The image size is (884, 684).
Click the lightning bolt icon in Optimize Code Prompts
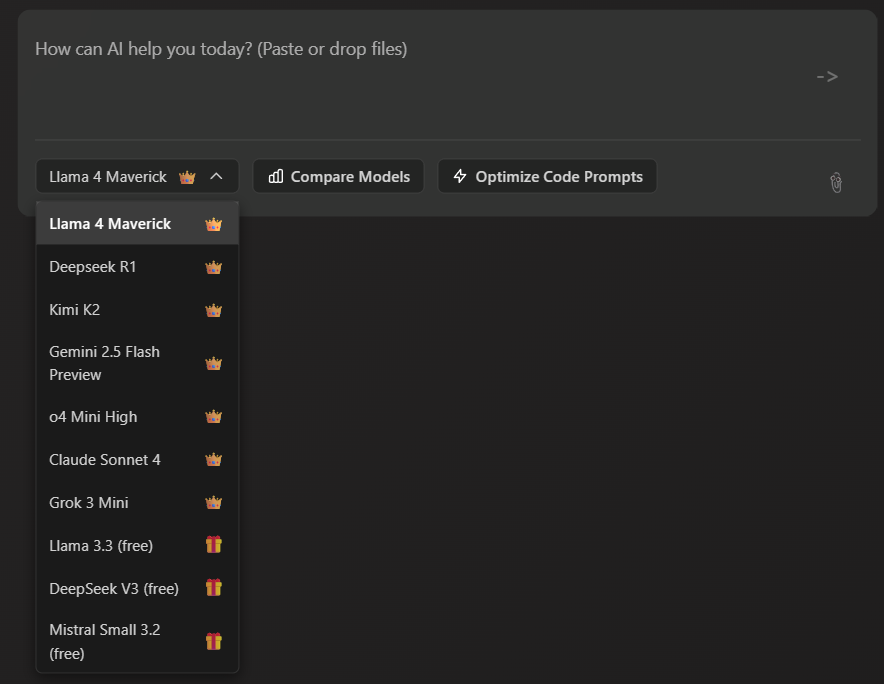[460, 176]
